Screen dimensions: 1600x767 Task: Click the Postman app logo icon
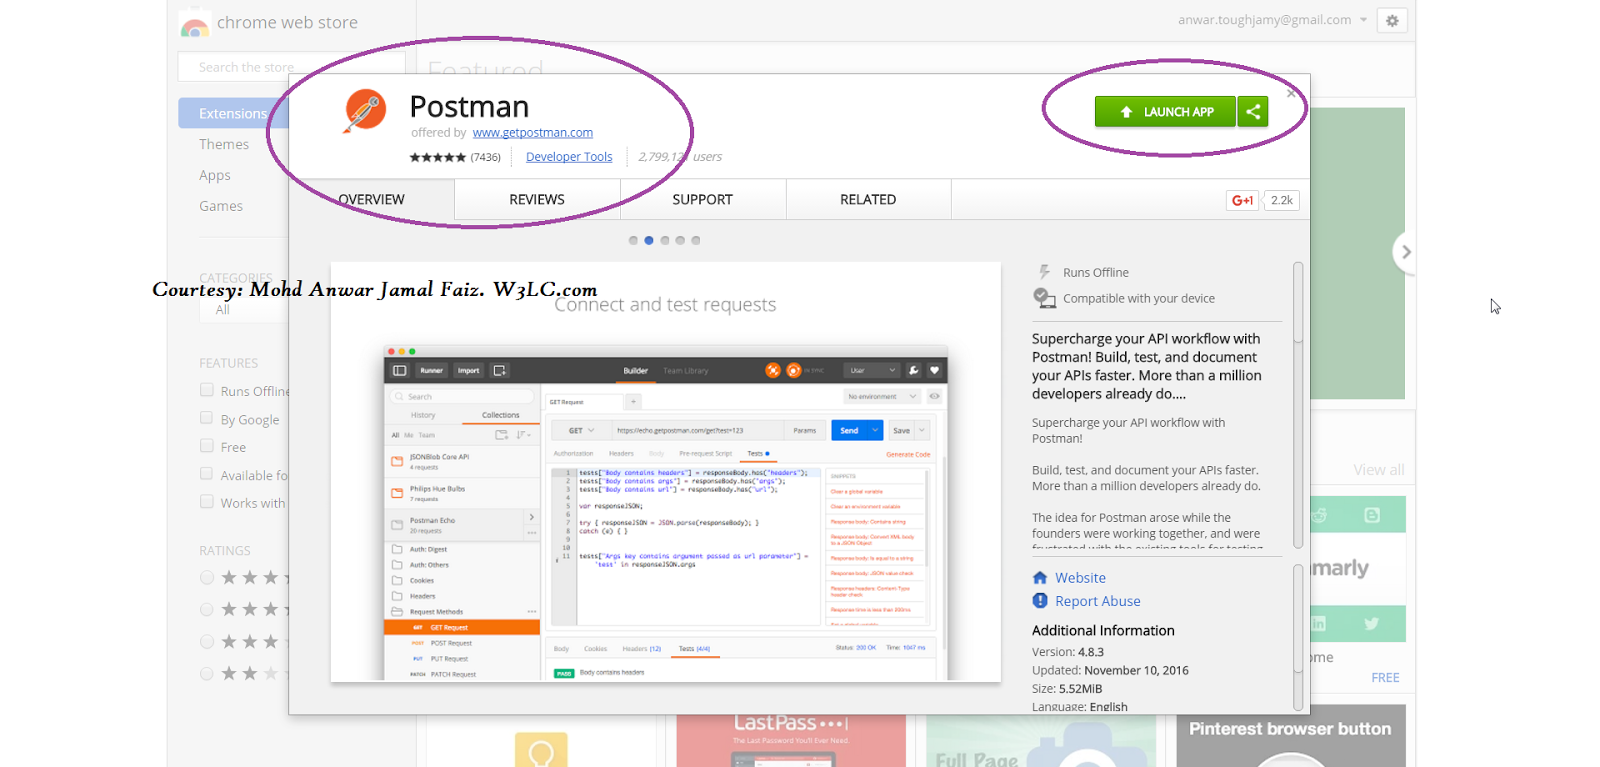coord(365,110)
